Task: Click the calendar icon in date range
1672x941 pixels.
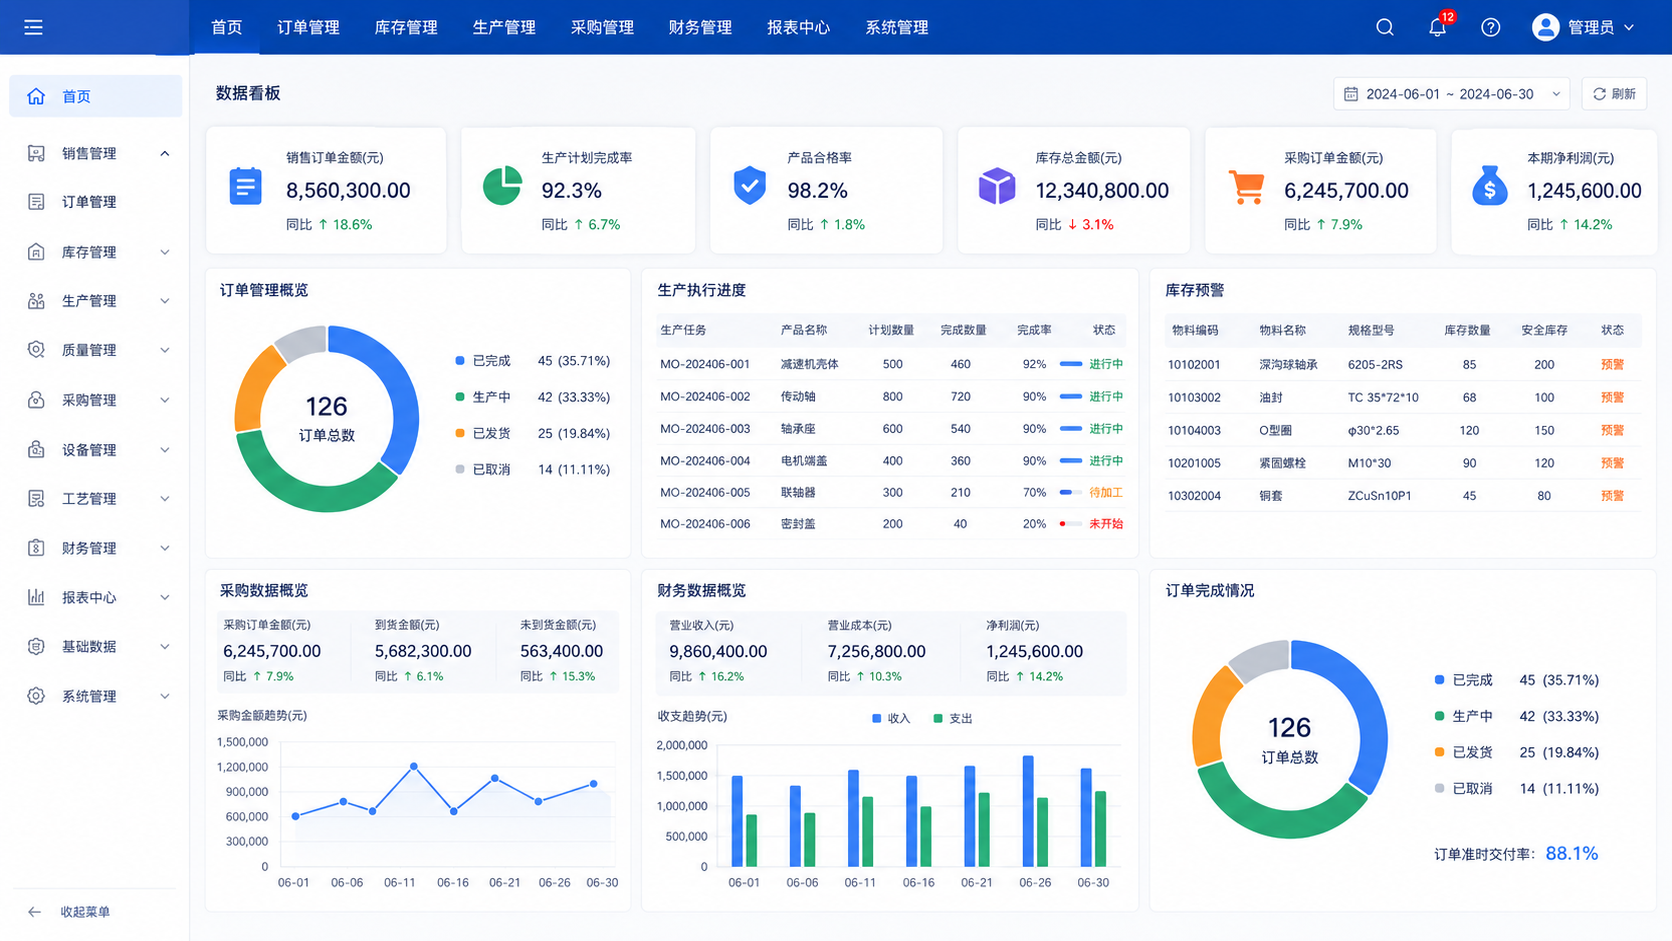Action: (1351, 94)
